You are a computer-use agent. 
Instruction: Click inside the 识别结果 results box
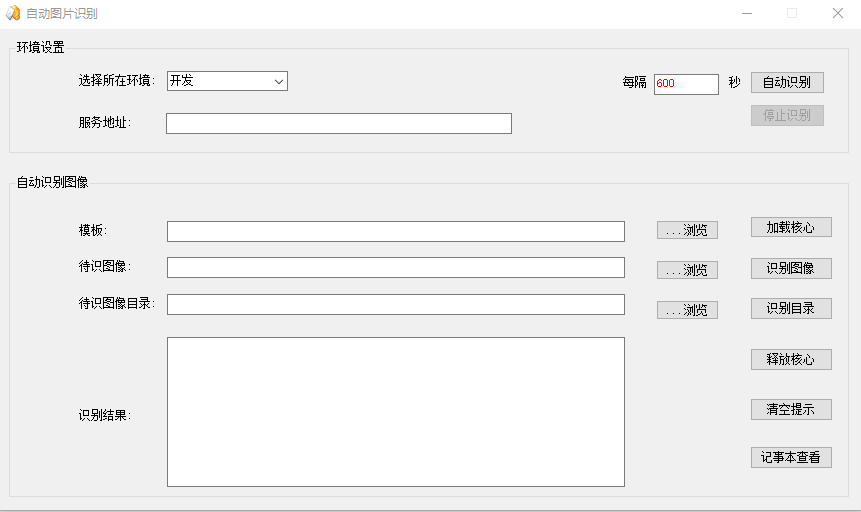click(395, 411)
